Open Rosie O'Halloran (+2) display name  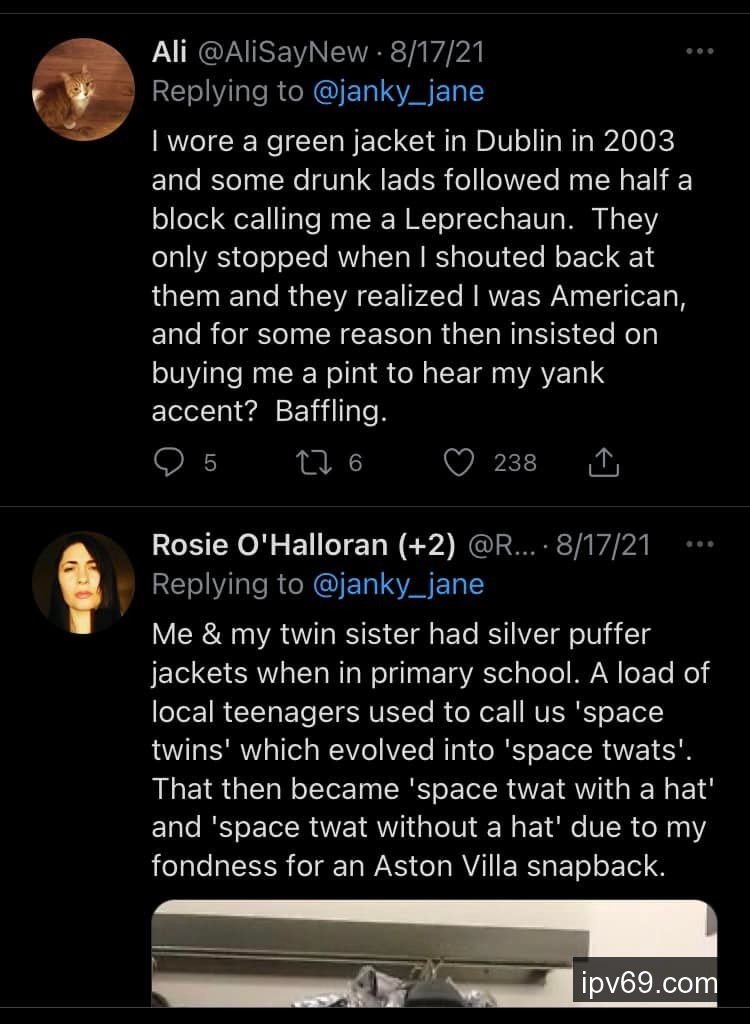pyautogui.click(x=304, y=545)
